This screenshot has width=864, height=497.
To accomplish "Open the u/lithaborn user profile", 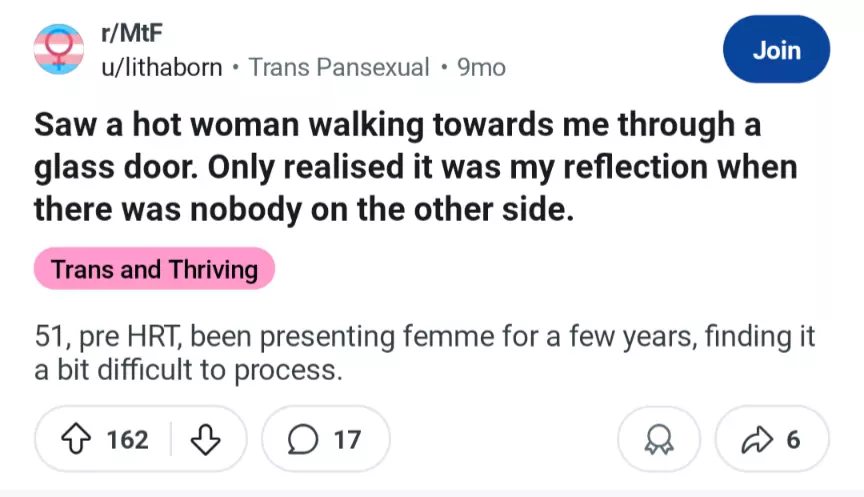I will 162,67.
